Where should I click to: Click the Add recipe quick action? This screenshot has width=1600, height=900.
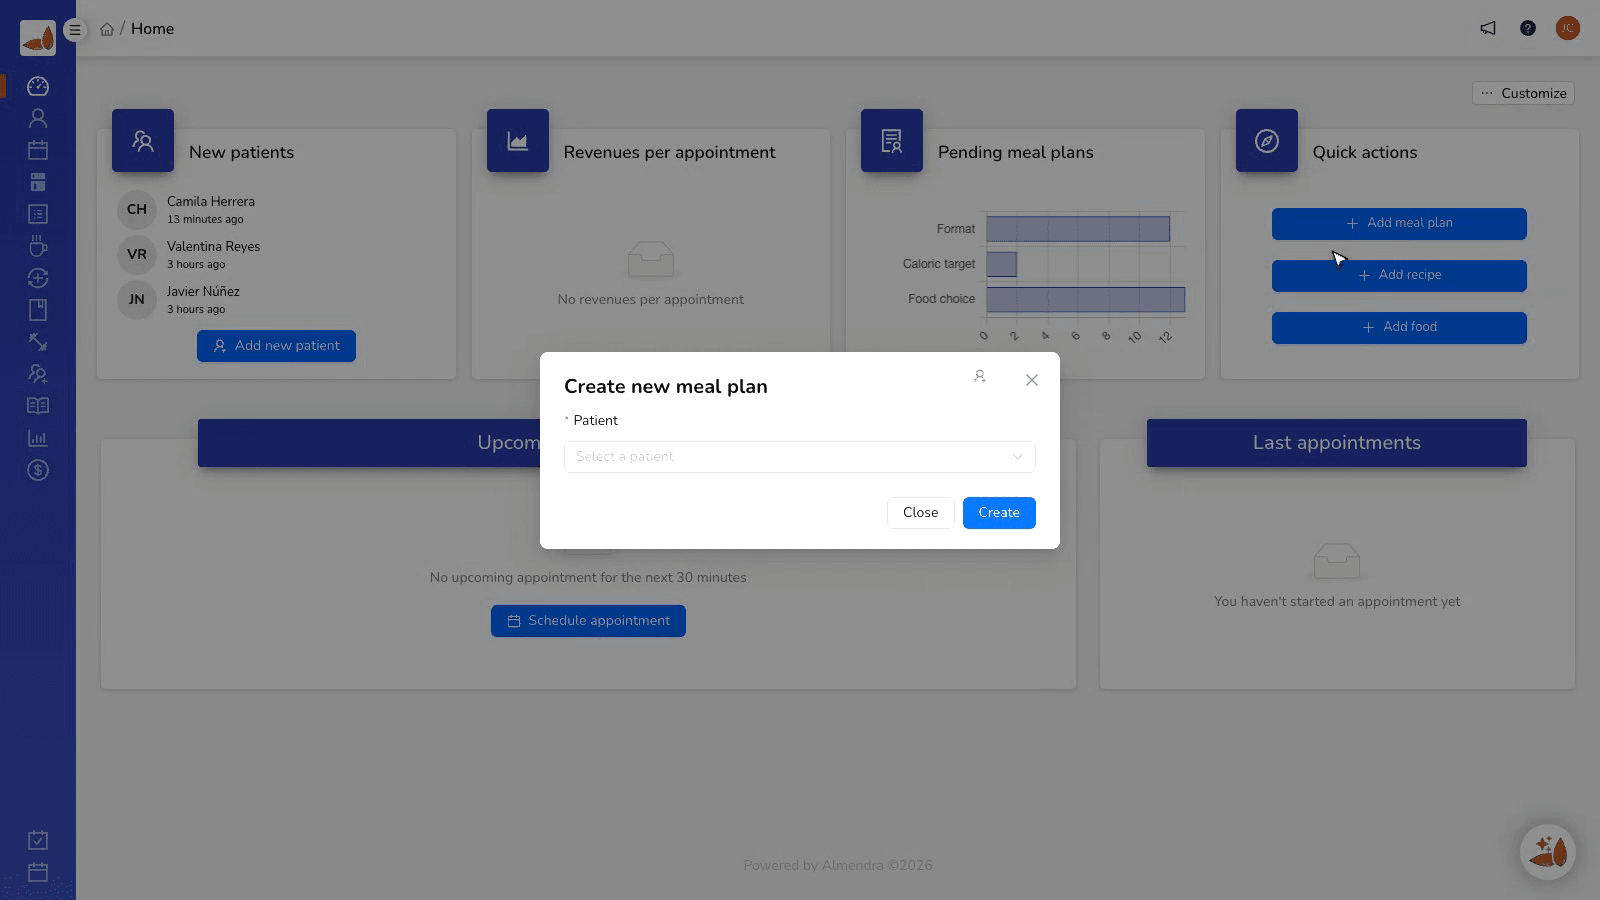click(1399, 276)
